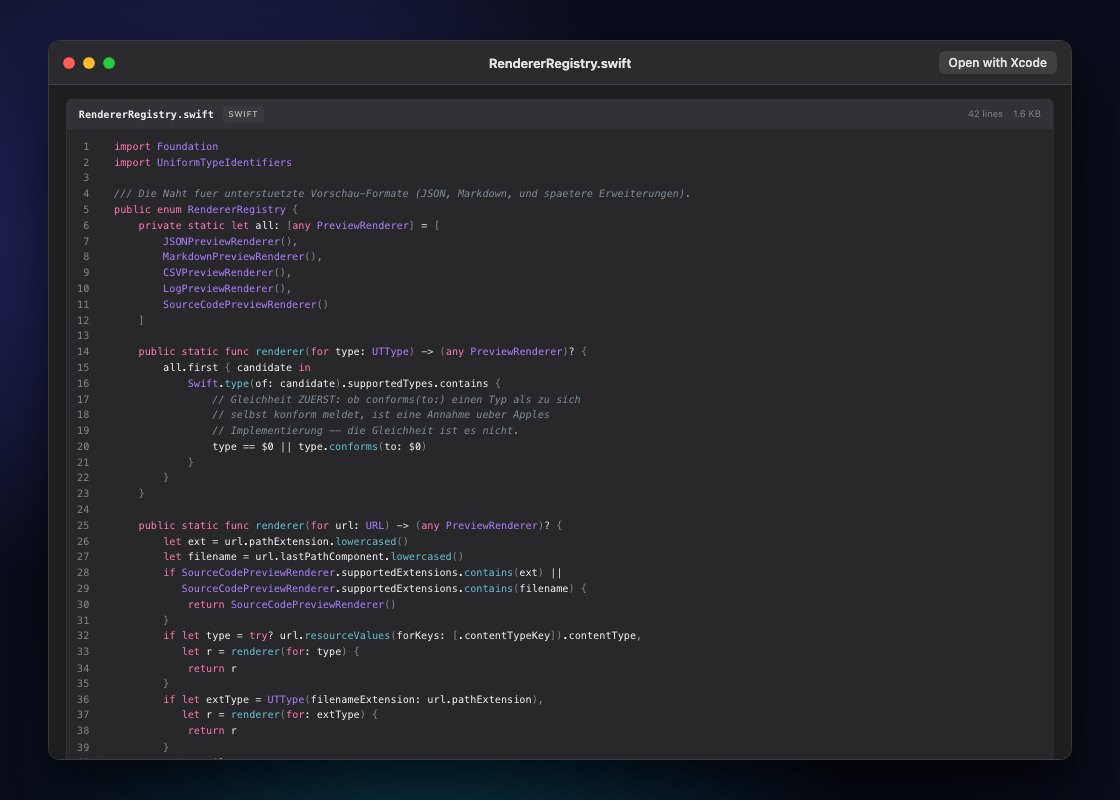Click 'renderer(for url: URL)' function on line 25
The image size is (1120, 800).
pyautogui.click(x=323, y=526)
